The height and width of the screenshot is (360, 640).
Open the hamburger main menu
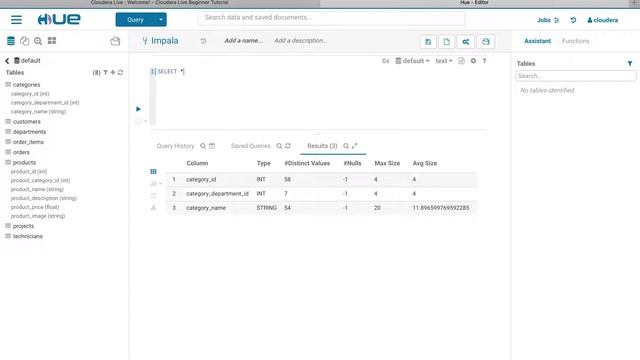(16, 20)
